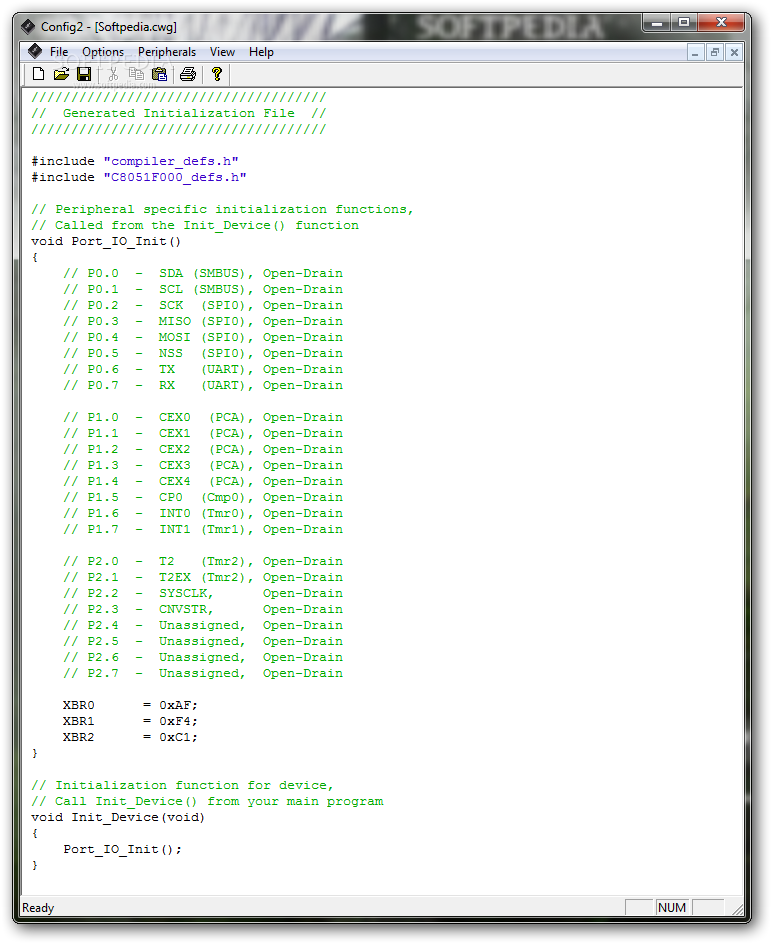Click the XBR0 = 0xAF; assignment line

pyautogui.click(x=130, y=705)
